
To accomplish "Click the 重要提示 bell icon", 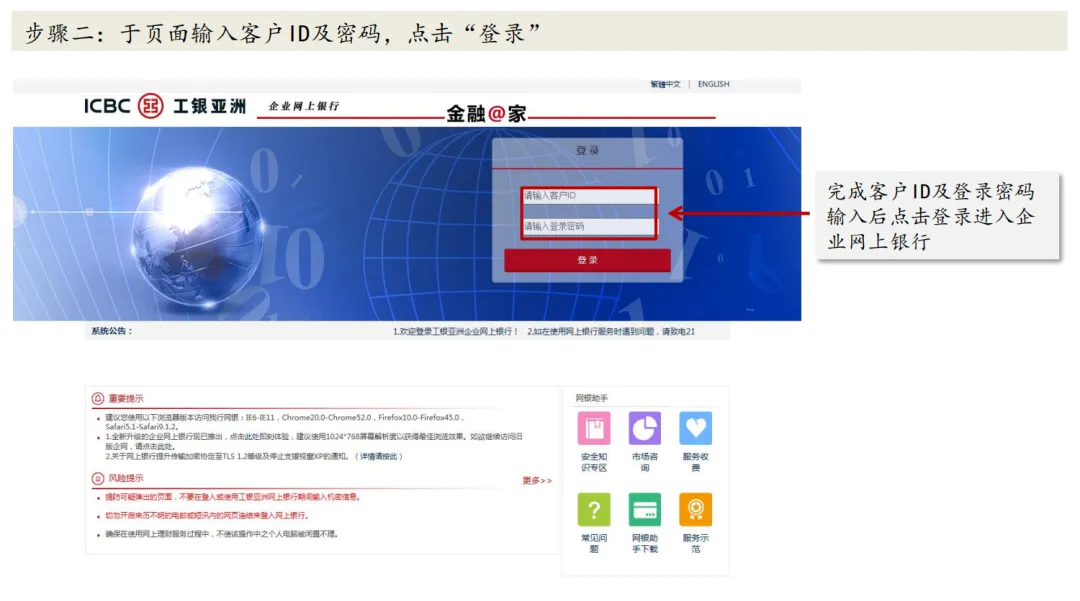I will (x=98, y=398).
